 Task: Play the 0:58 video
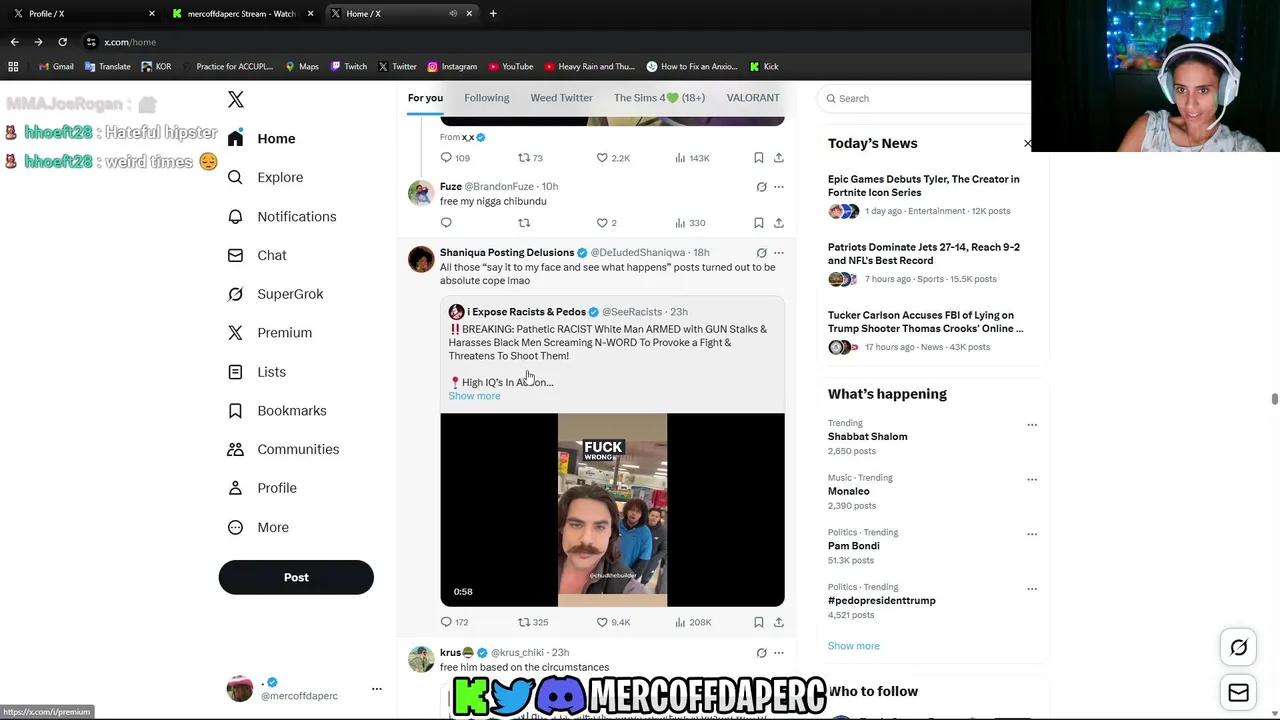[612, 510]
